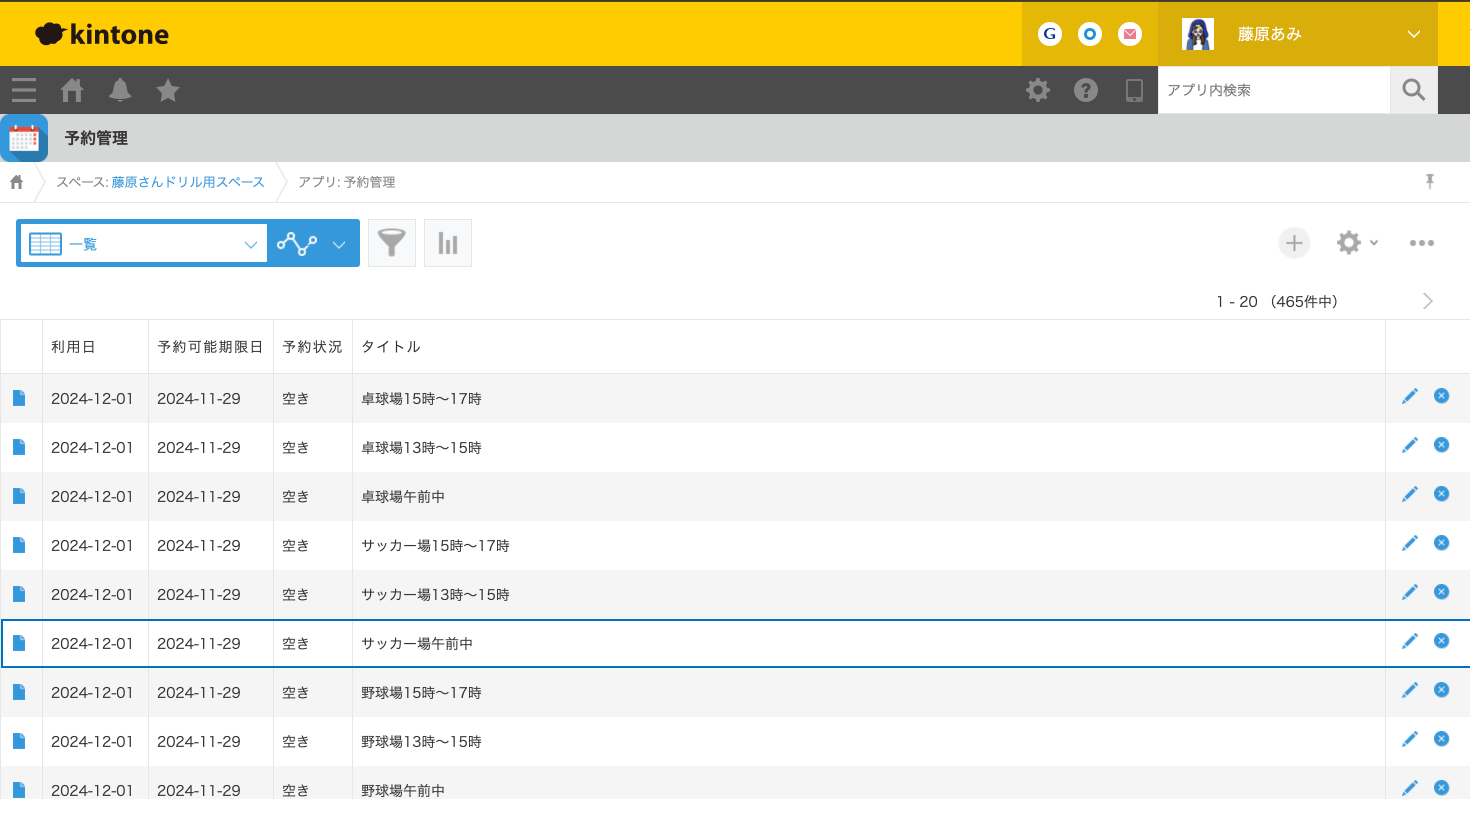Toggle the hamburger navigation menu
Image resolution: width=1472 pixels, height=815 pixels.
[23, 90]
